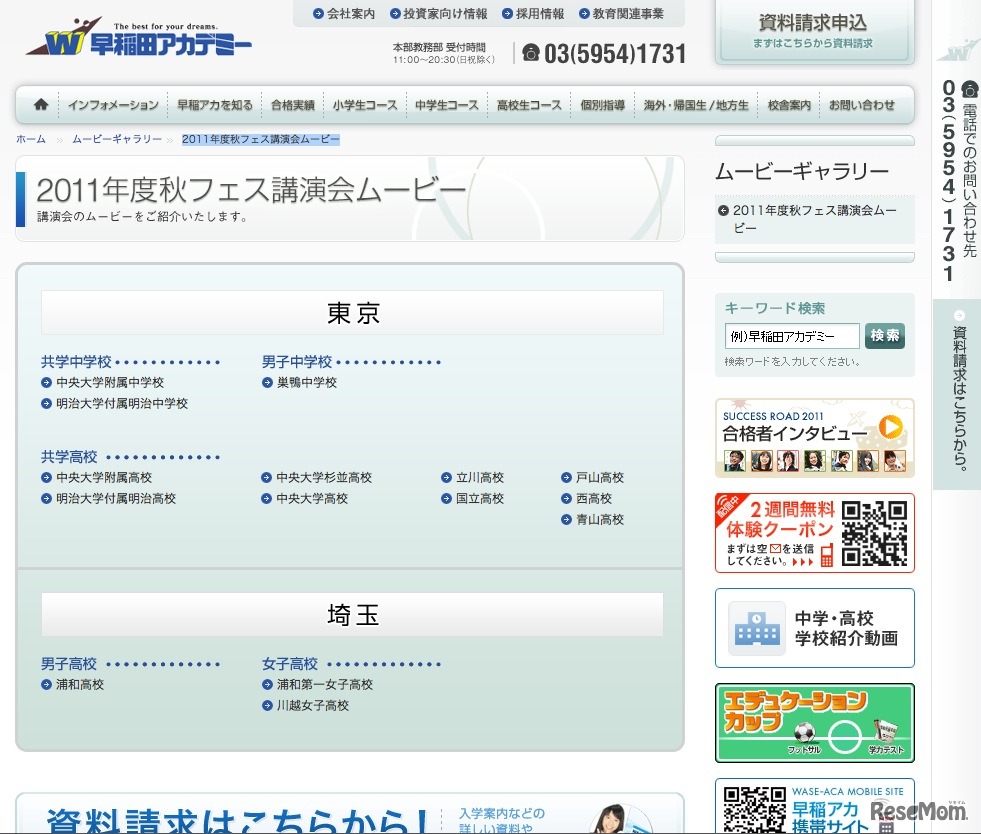Click the home icon in navigation bar
The height and width of the screenshot is (834, 981).
tap(41, 104)
